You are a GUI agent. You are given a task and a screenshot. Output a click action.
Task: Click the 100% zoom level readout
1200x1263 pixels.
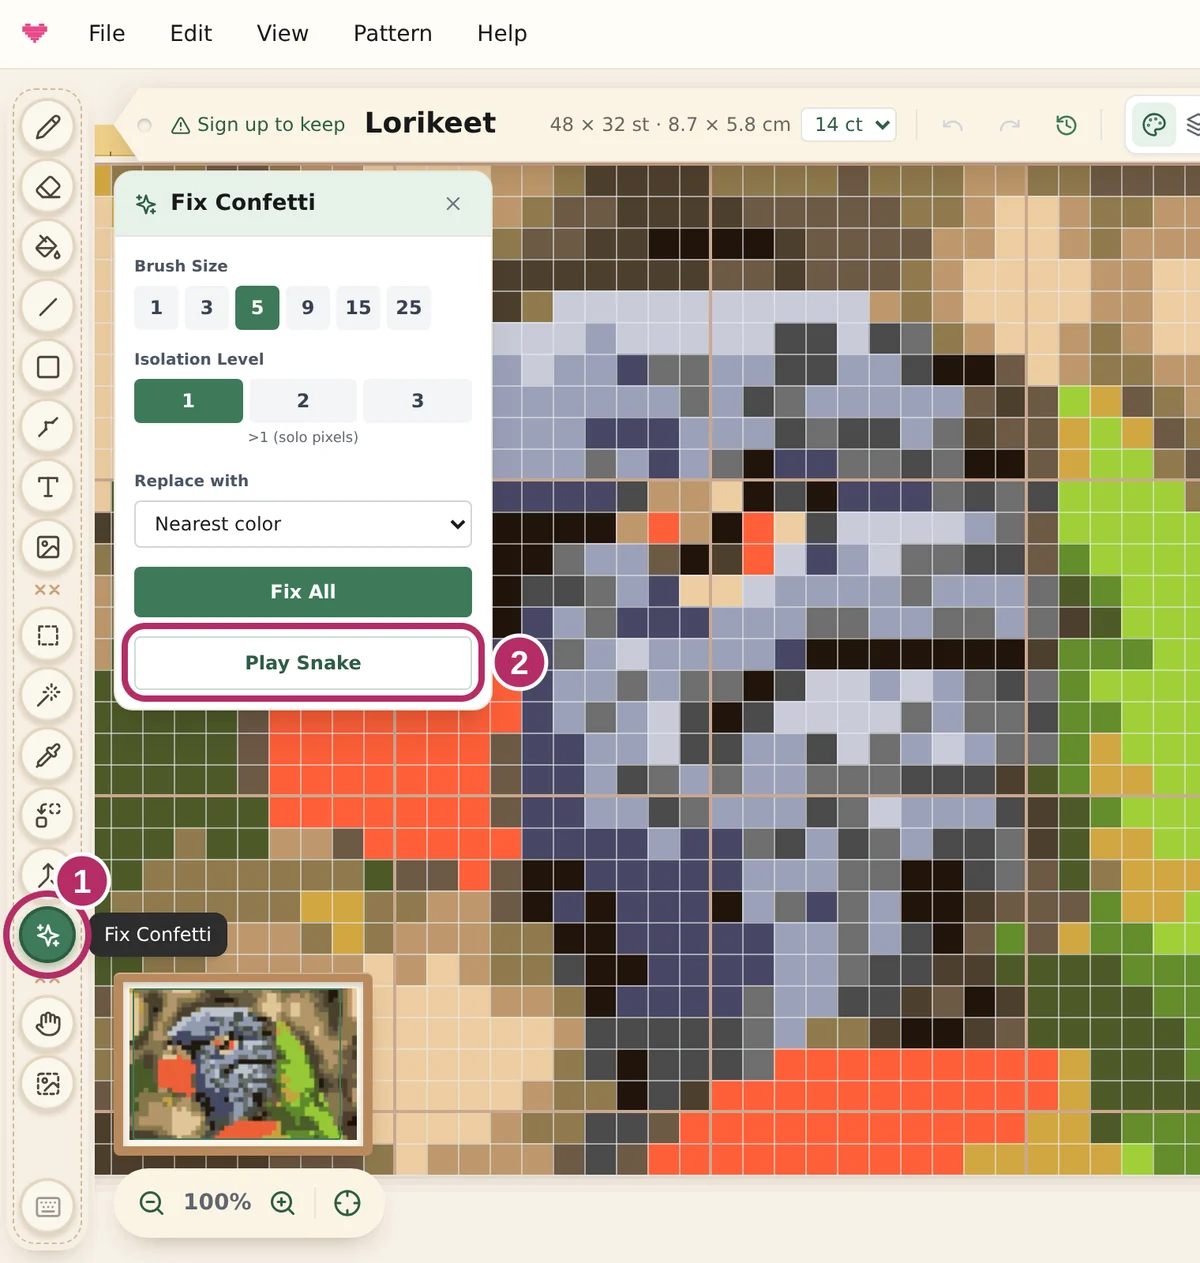[x=217, y=1202]
